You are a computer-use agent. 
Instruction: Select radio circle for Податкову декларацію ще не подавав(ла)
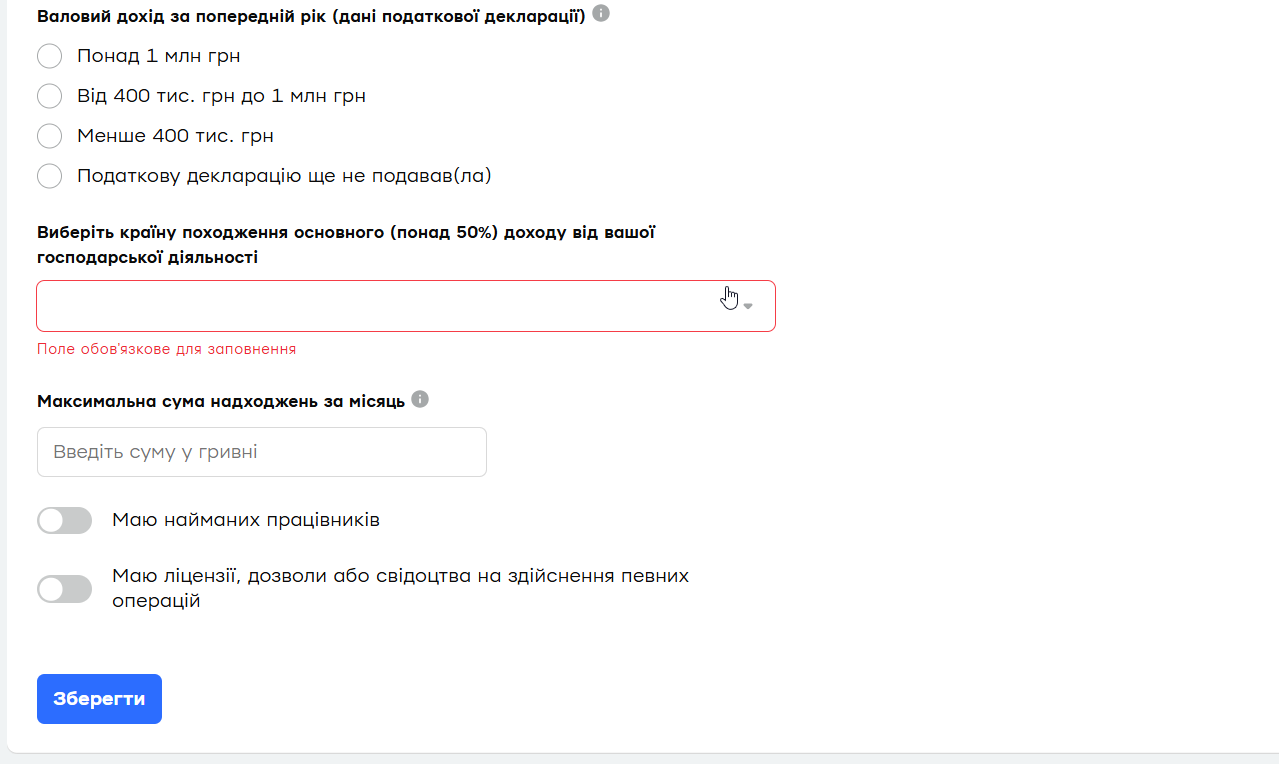50,176
